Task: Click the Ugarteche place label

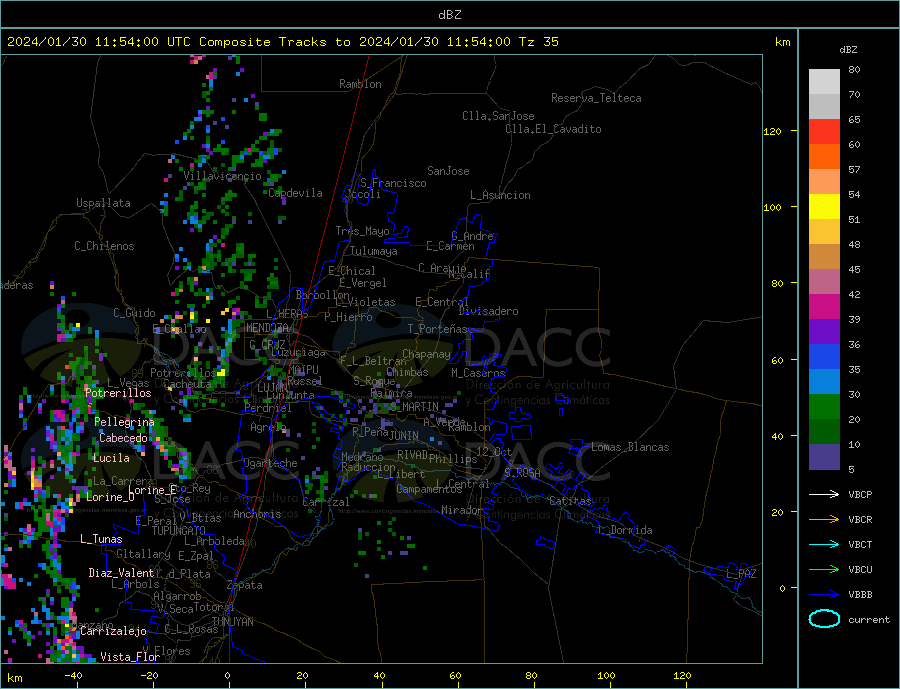Action: 270,463
